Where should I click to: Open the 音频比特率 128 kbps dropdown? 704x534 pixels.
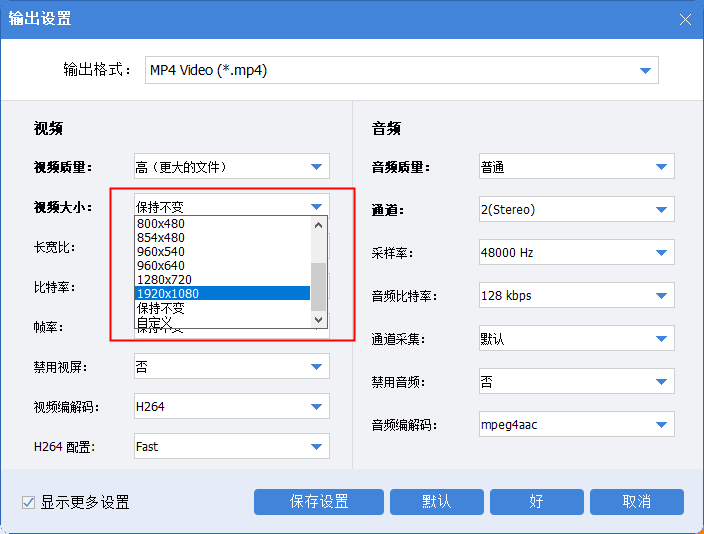576,296
